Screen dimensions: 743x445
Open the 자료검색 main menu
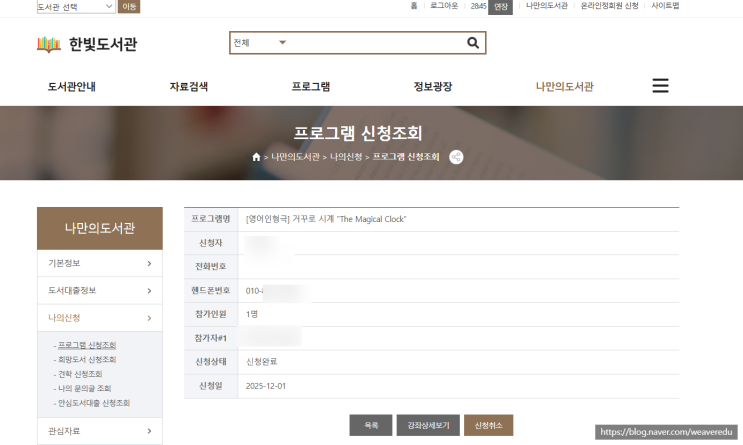[x=189, y=87]
